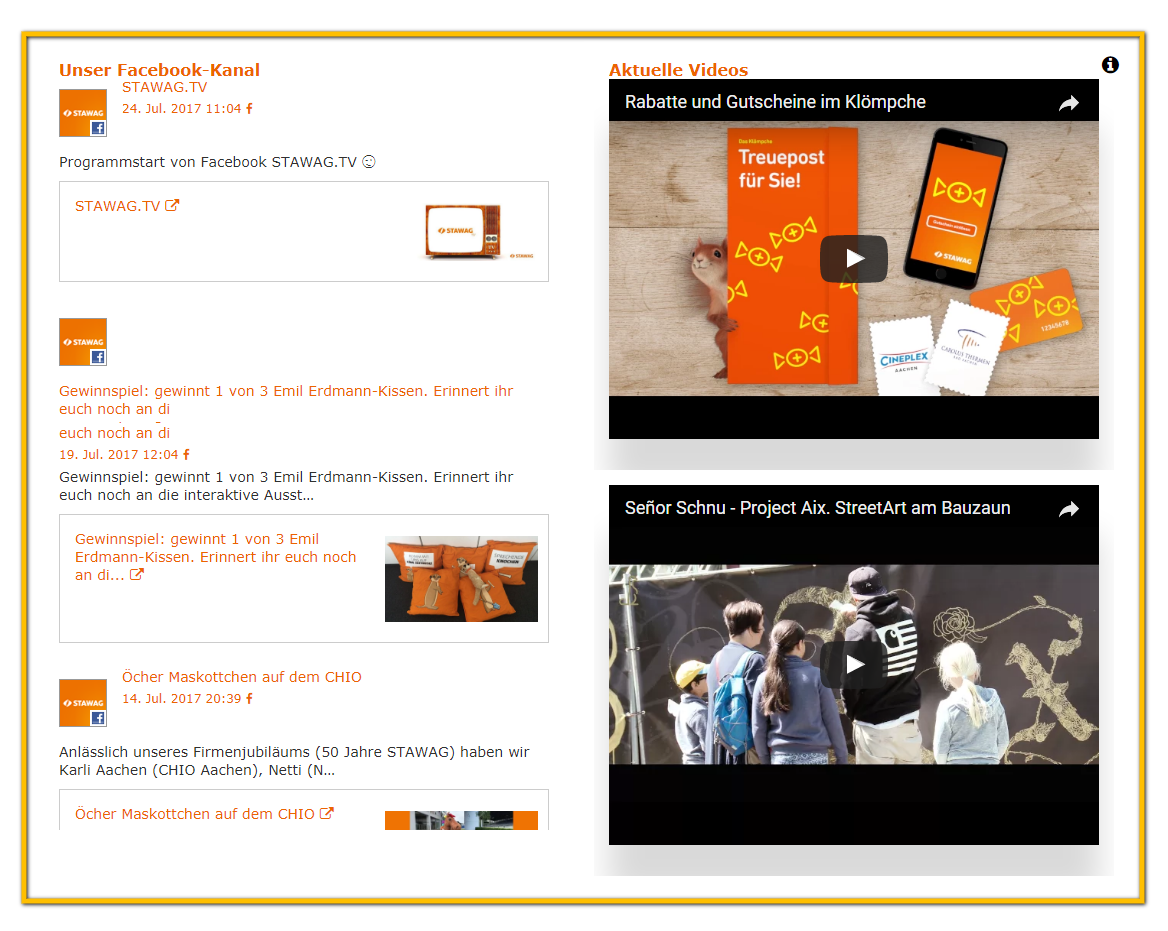
Task: Click the Señor Schnu video title text
Action: (x=817, y=508)
